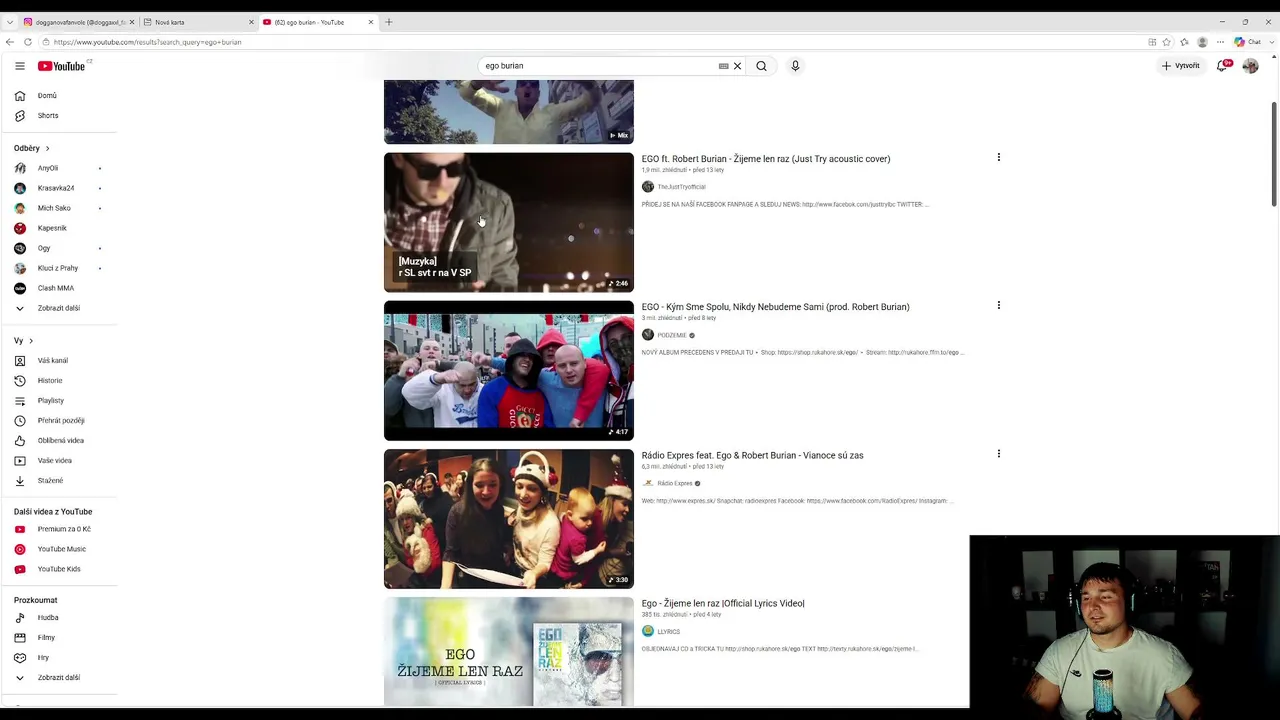
Task: Start voice search with the microphone
Action: click(795, 66)
